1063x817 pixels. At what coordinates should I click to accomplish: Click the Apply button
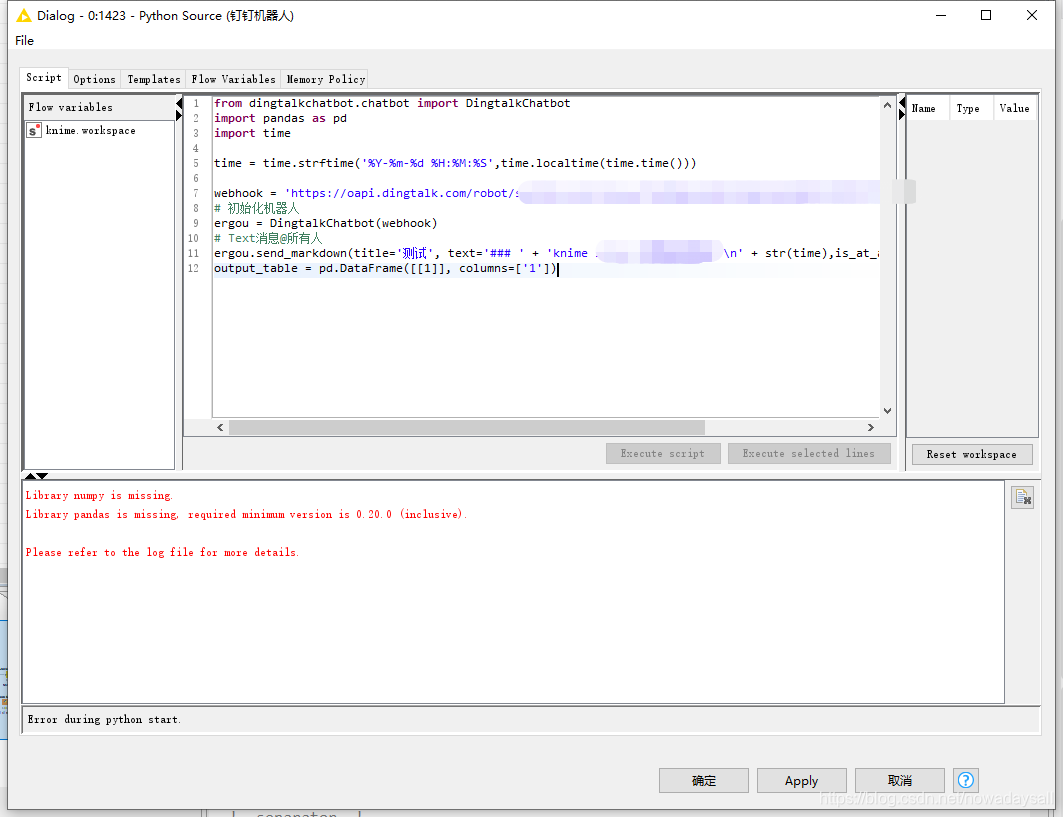pos(801,780)
